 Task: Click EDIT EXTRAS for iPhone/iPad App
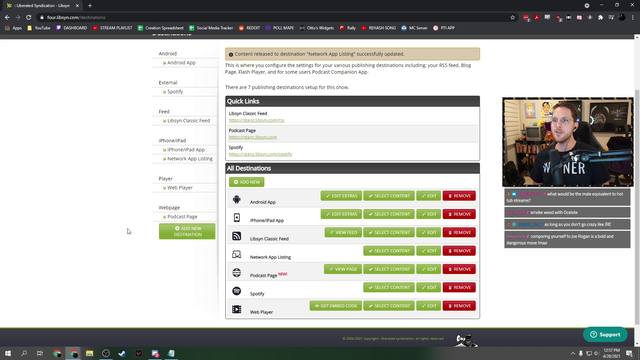click(341, 214)
